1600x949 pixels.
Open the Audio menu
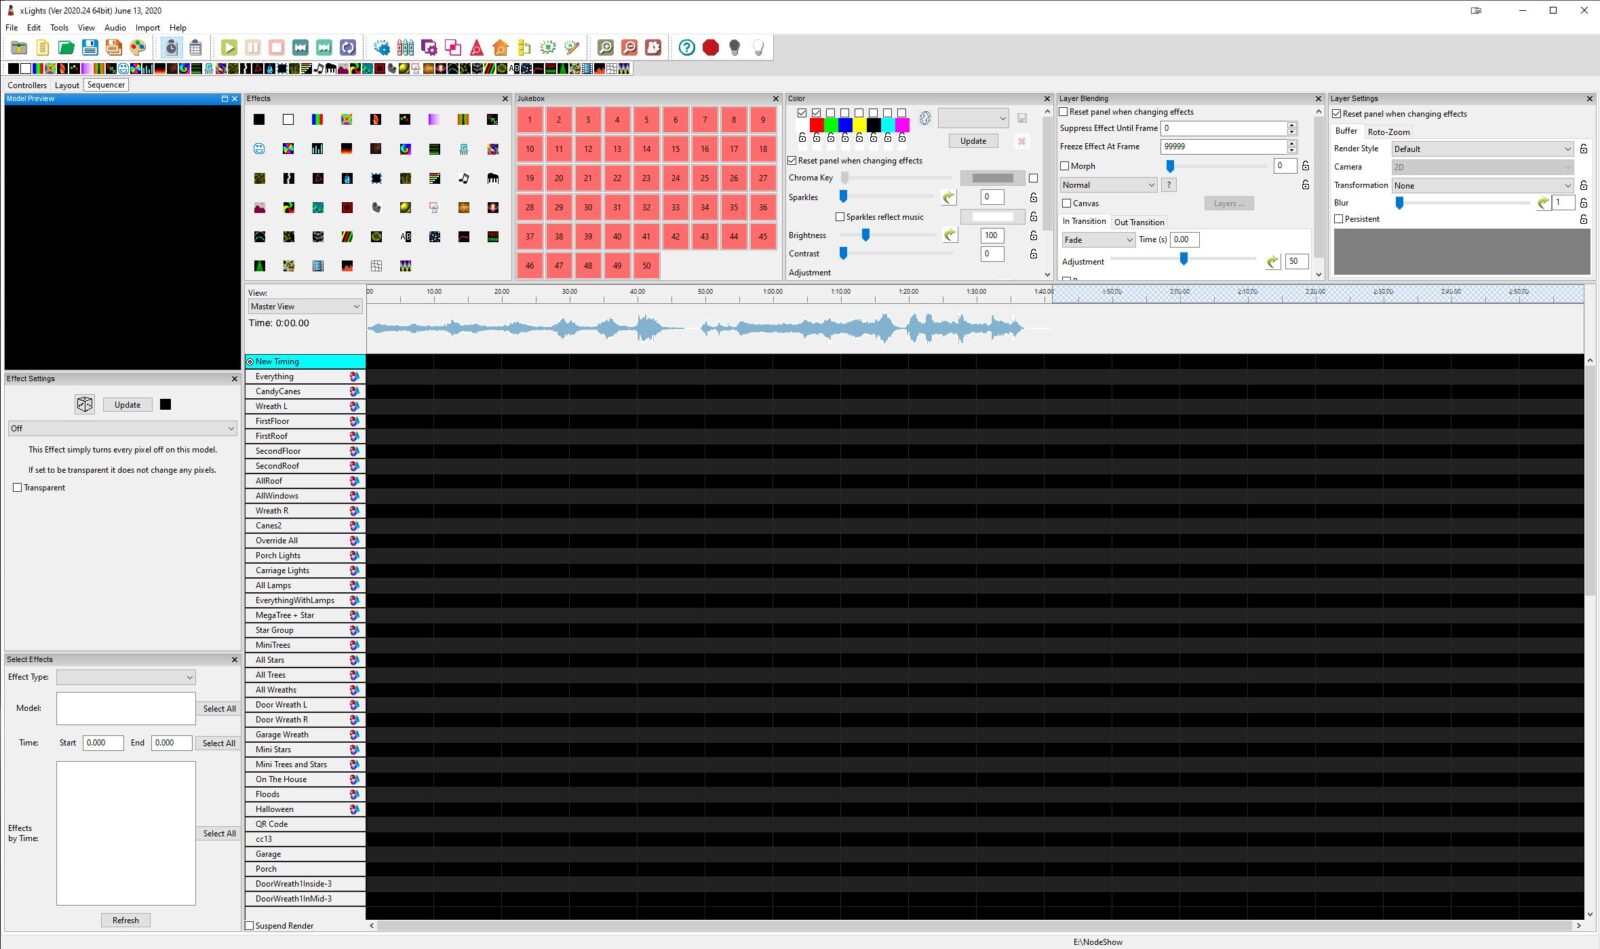[114, 27]
